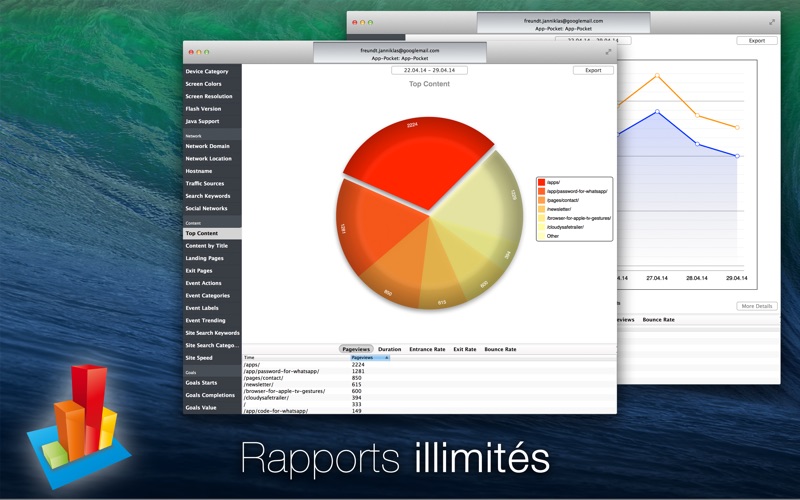Open account selector in front window title
Viewport: 800px width, 500px height.
pyautogui.click(x=399, y=54)
